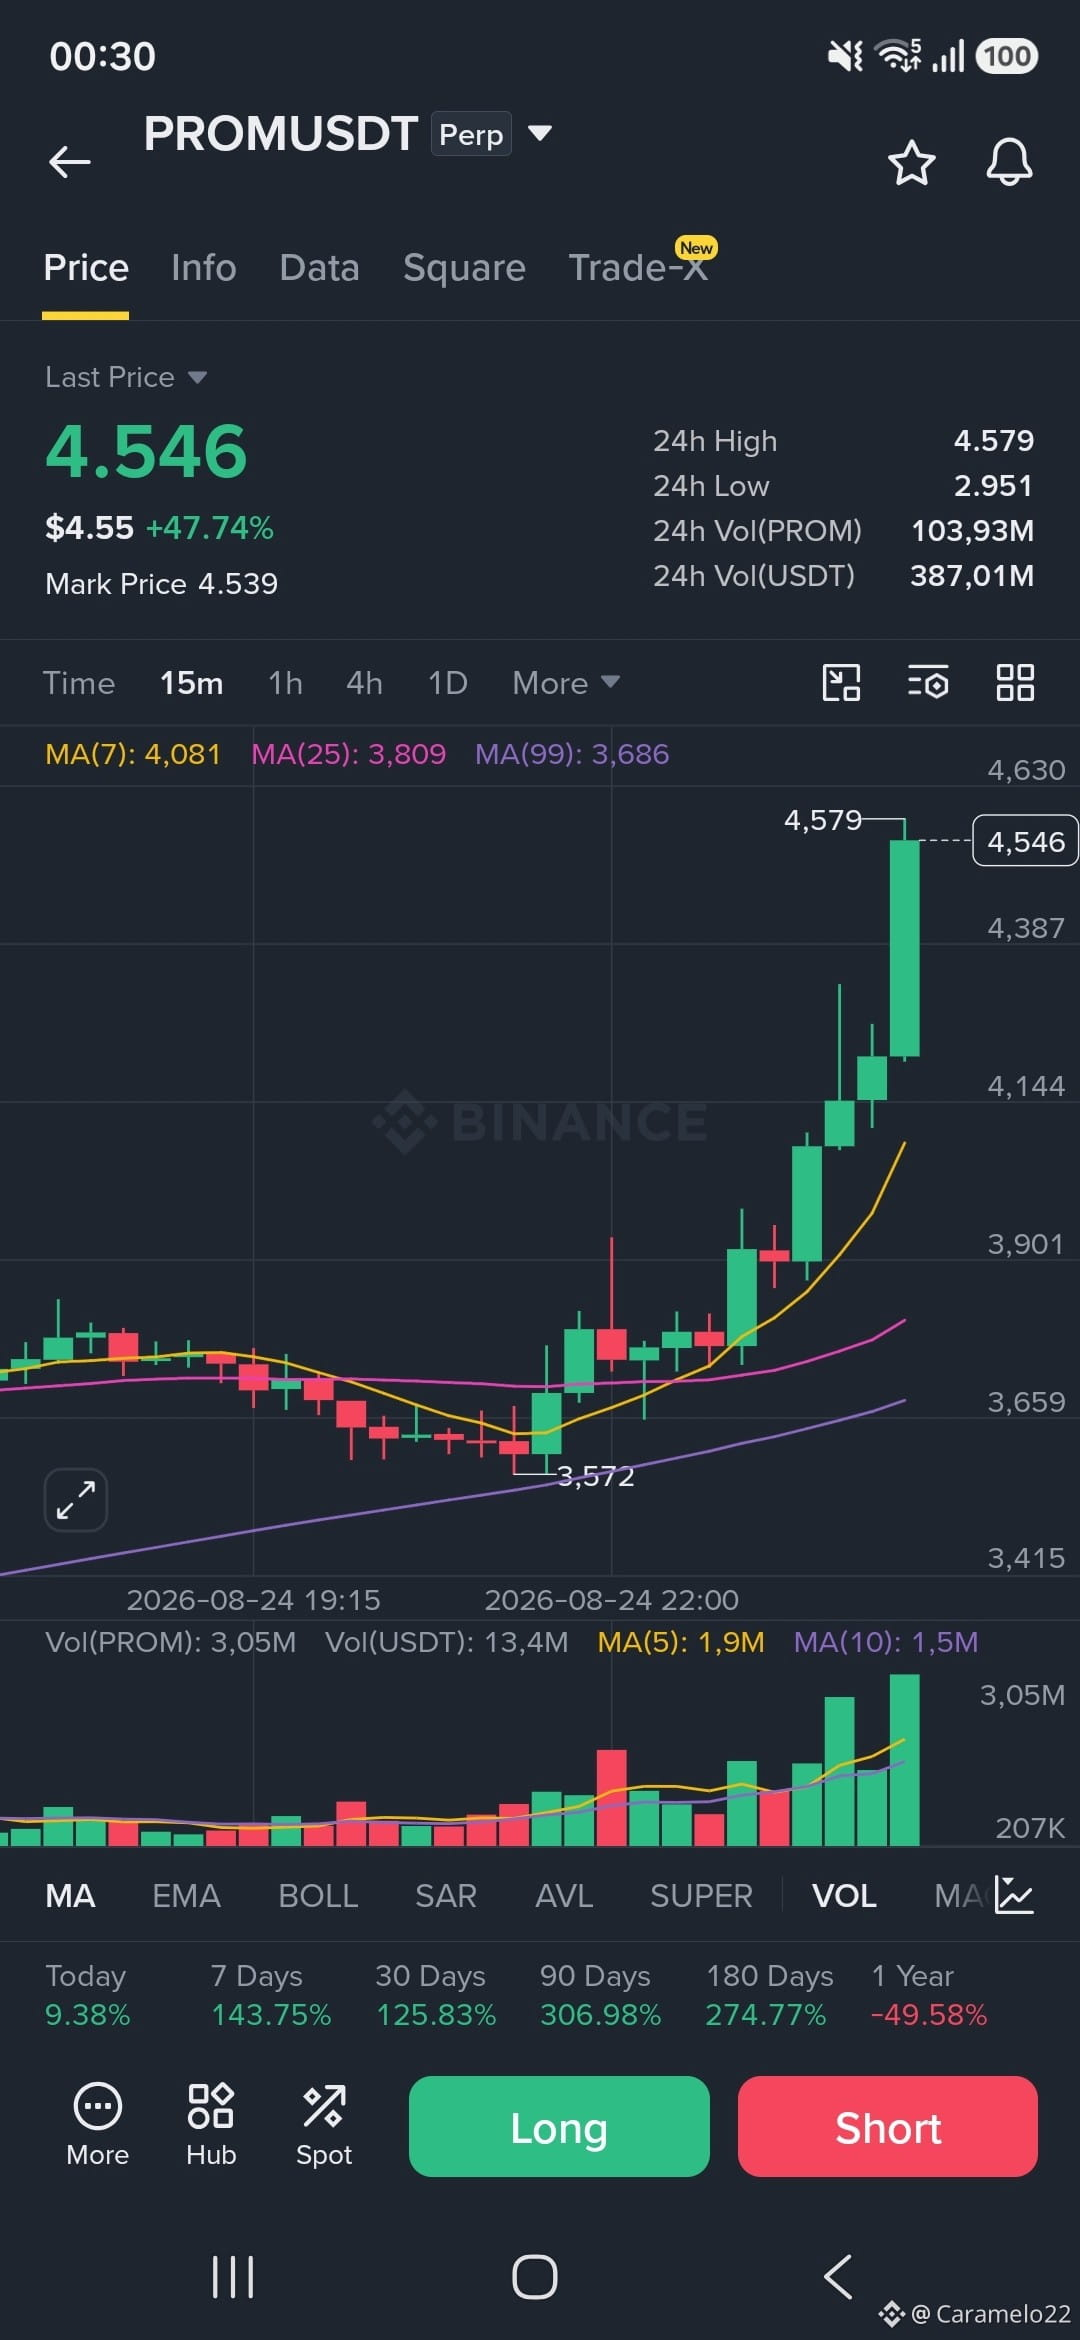Screen dimensions: 1080x2340
Task: Tap the Short button
Action: pos(888,2126)
